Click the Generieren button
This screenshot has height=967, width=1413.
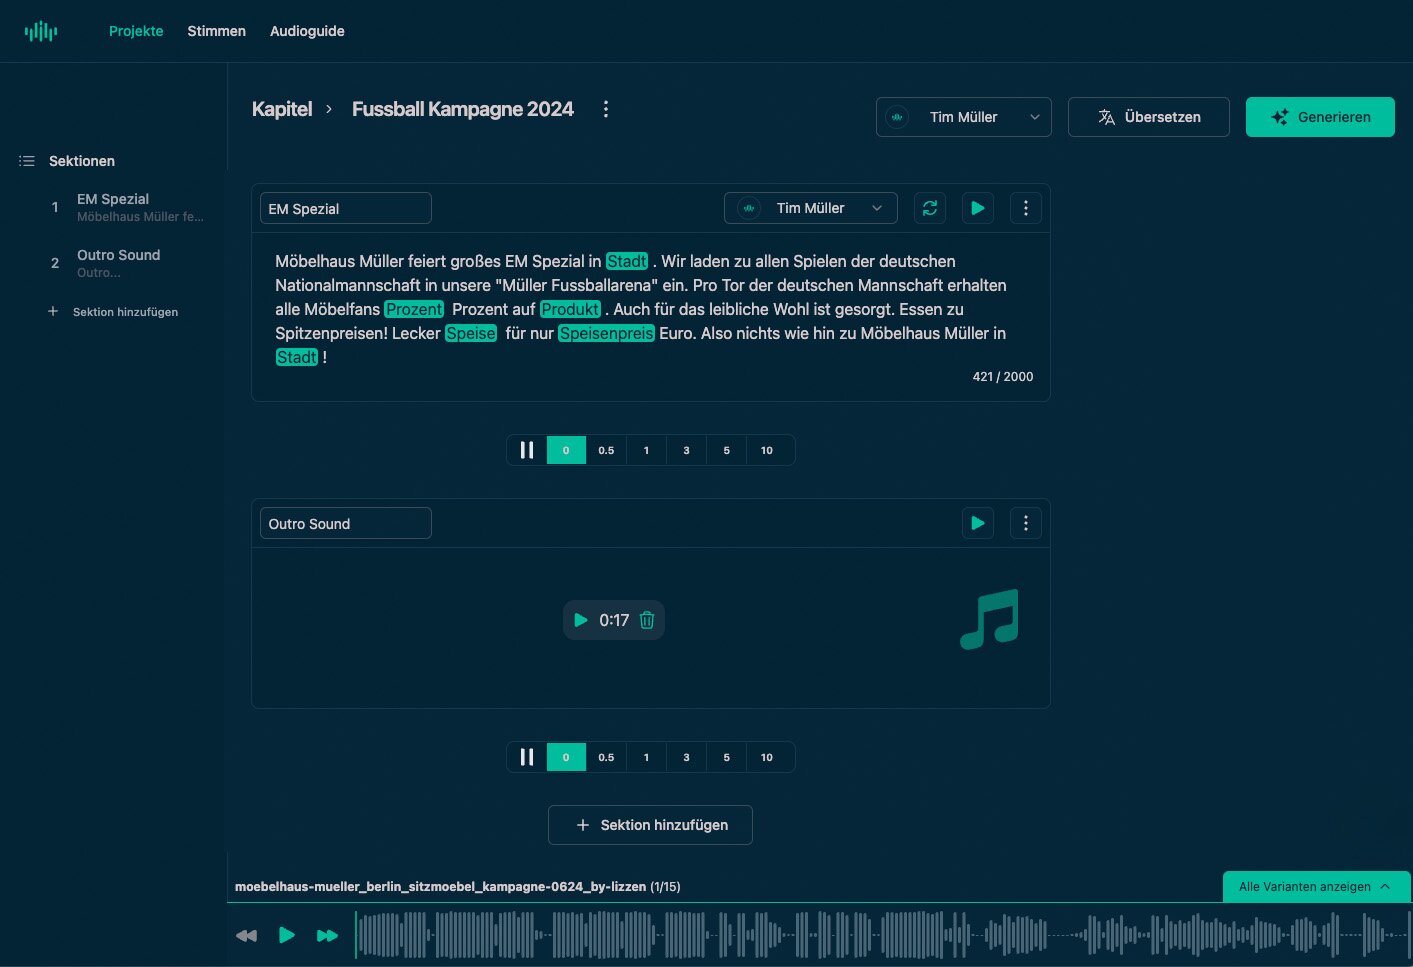coord(1320,117)
